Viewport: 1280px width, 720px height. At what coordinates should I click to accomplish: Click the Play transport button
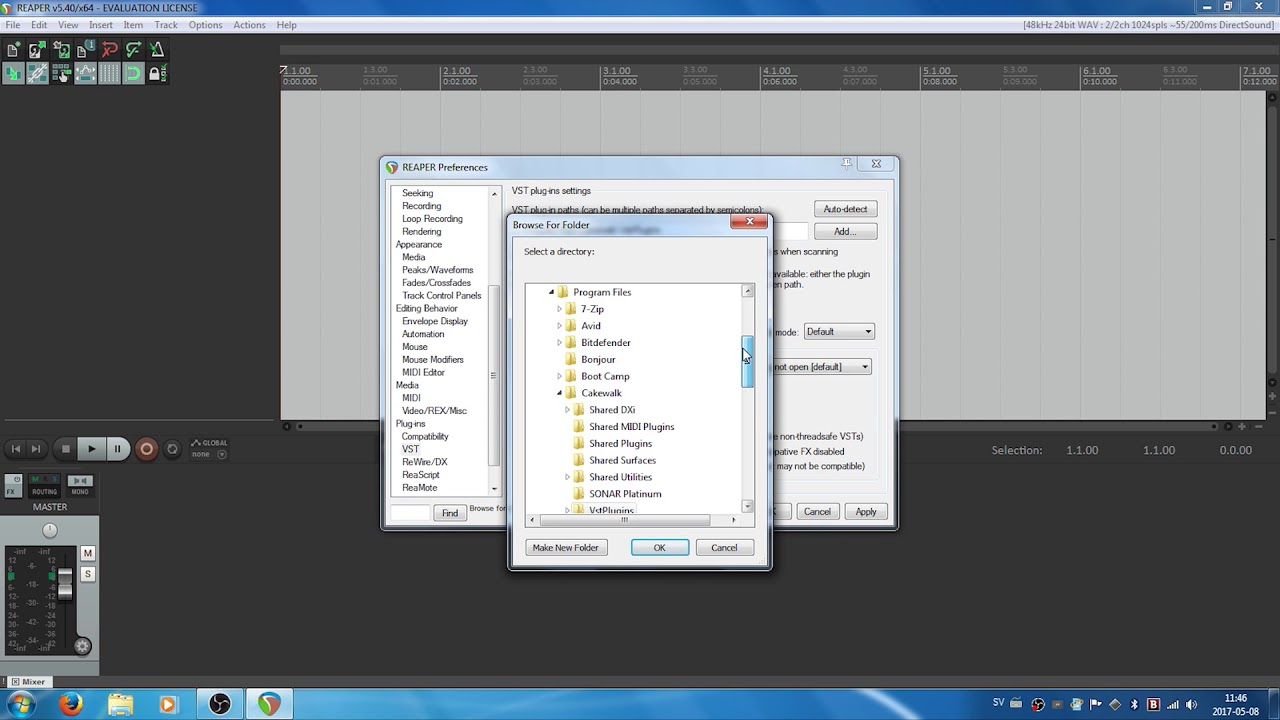(91, 449)
